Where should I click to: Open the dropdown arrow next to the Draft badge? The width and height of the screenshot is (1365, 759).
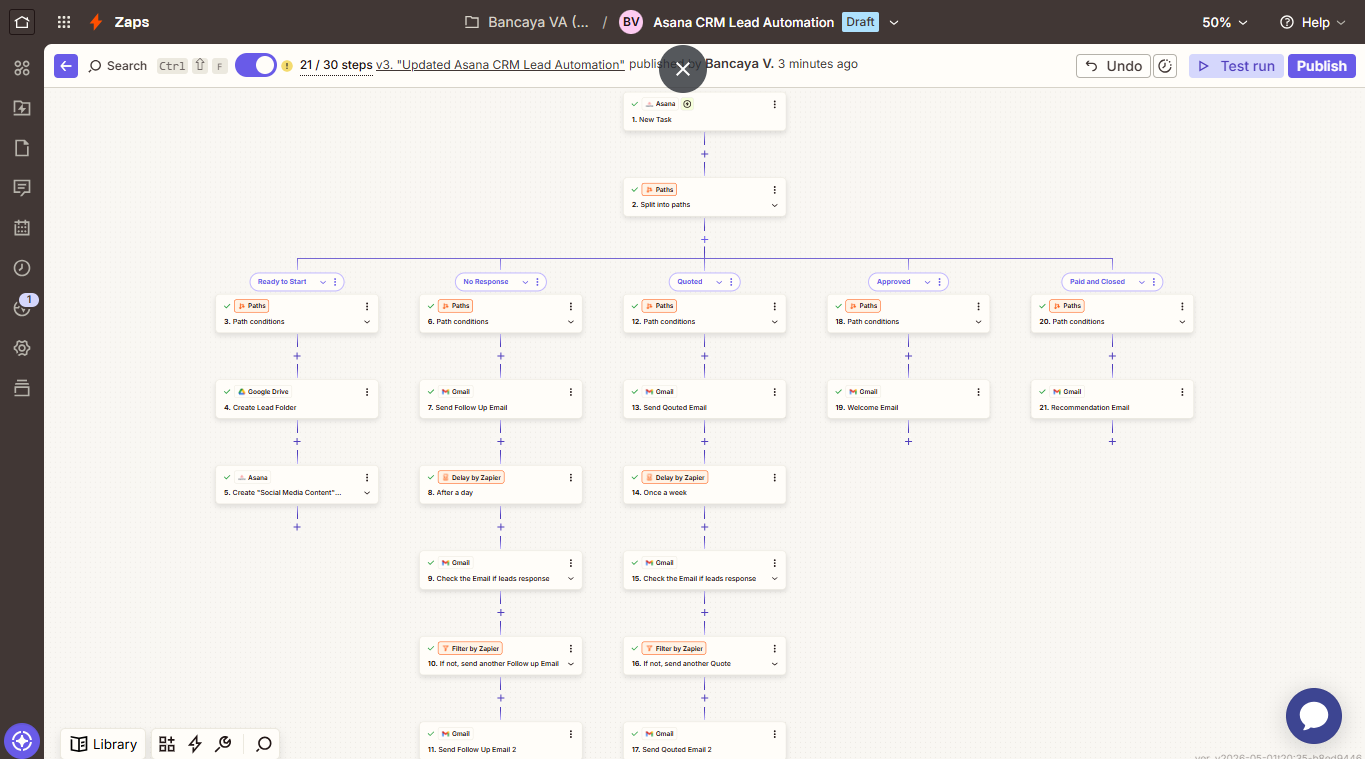coord(894,22)
